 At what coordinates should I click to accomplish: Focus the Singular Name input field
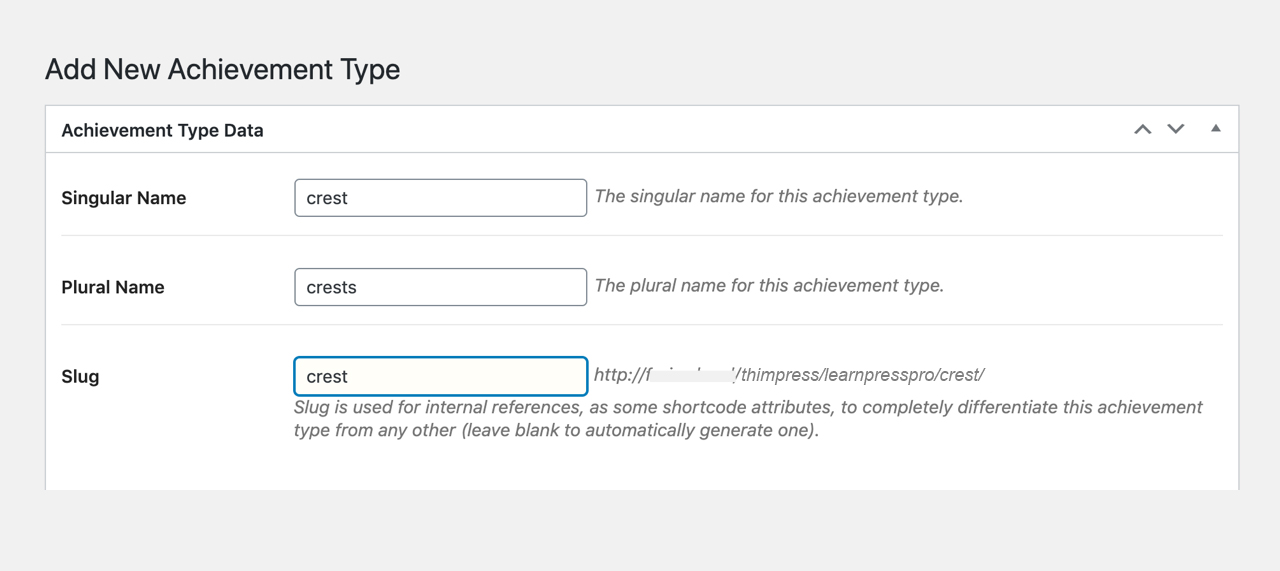click(440, 198)
